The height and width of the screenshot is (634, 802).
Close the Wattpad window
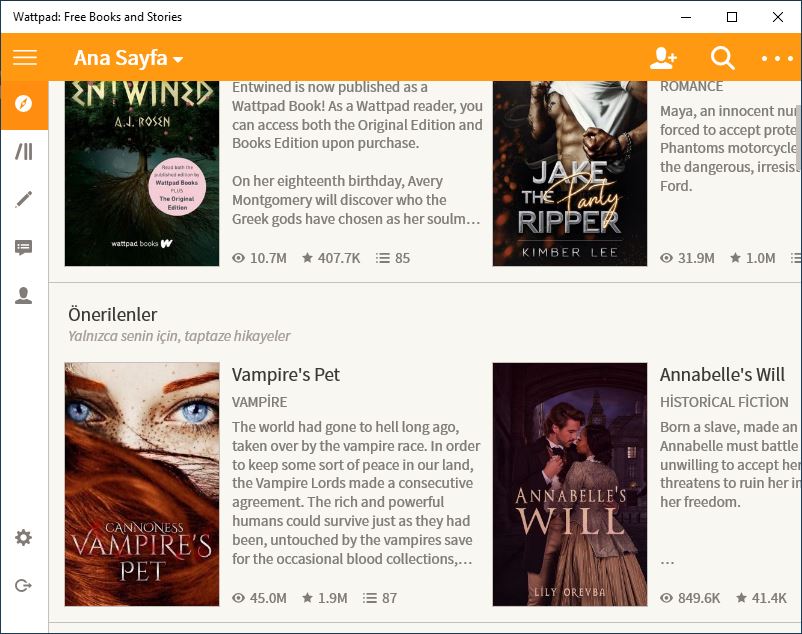(778, 17)
